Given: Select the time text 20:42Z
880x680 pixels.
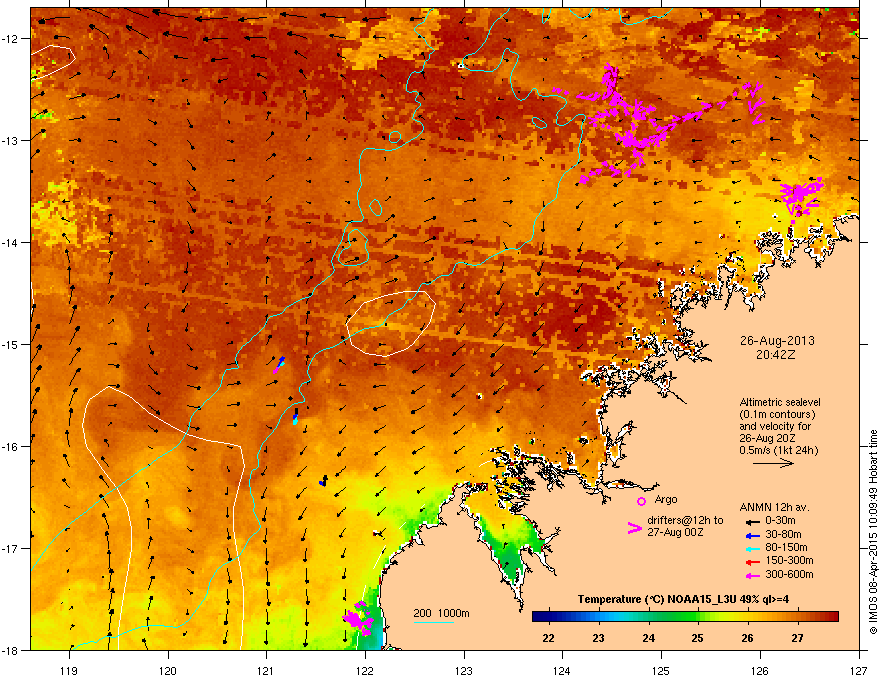Looking at the screenshot, I should coord(776,355).
